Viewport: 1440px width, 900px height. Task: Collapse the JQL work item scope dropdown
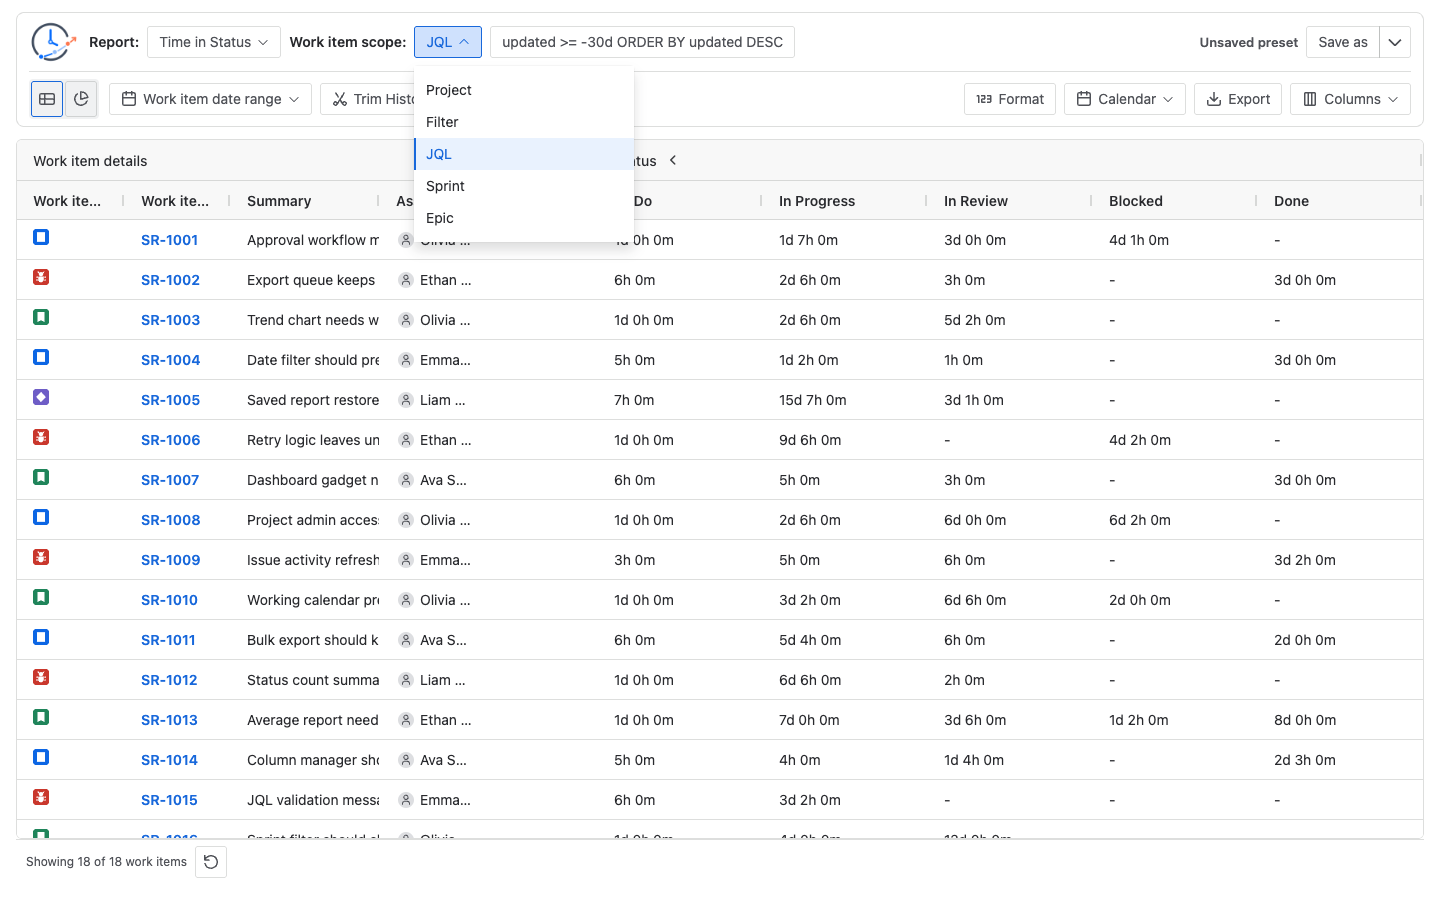(x=448, y=42)
